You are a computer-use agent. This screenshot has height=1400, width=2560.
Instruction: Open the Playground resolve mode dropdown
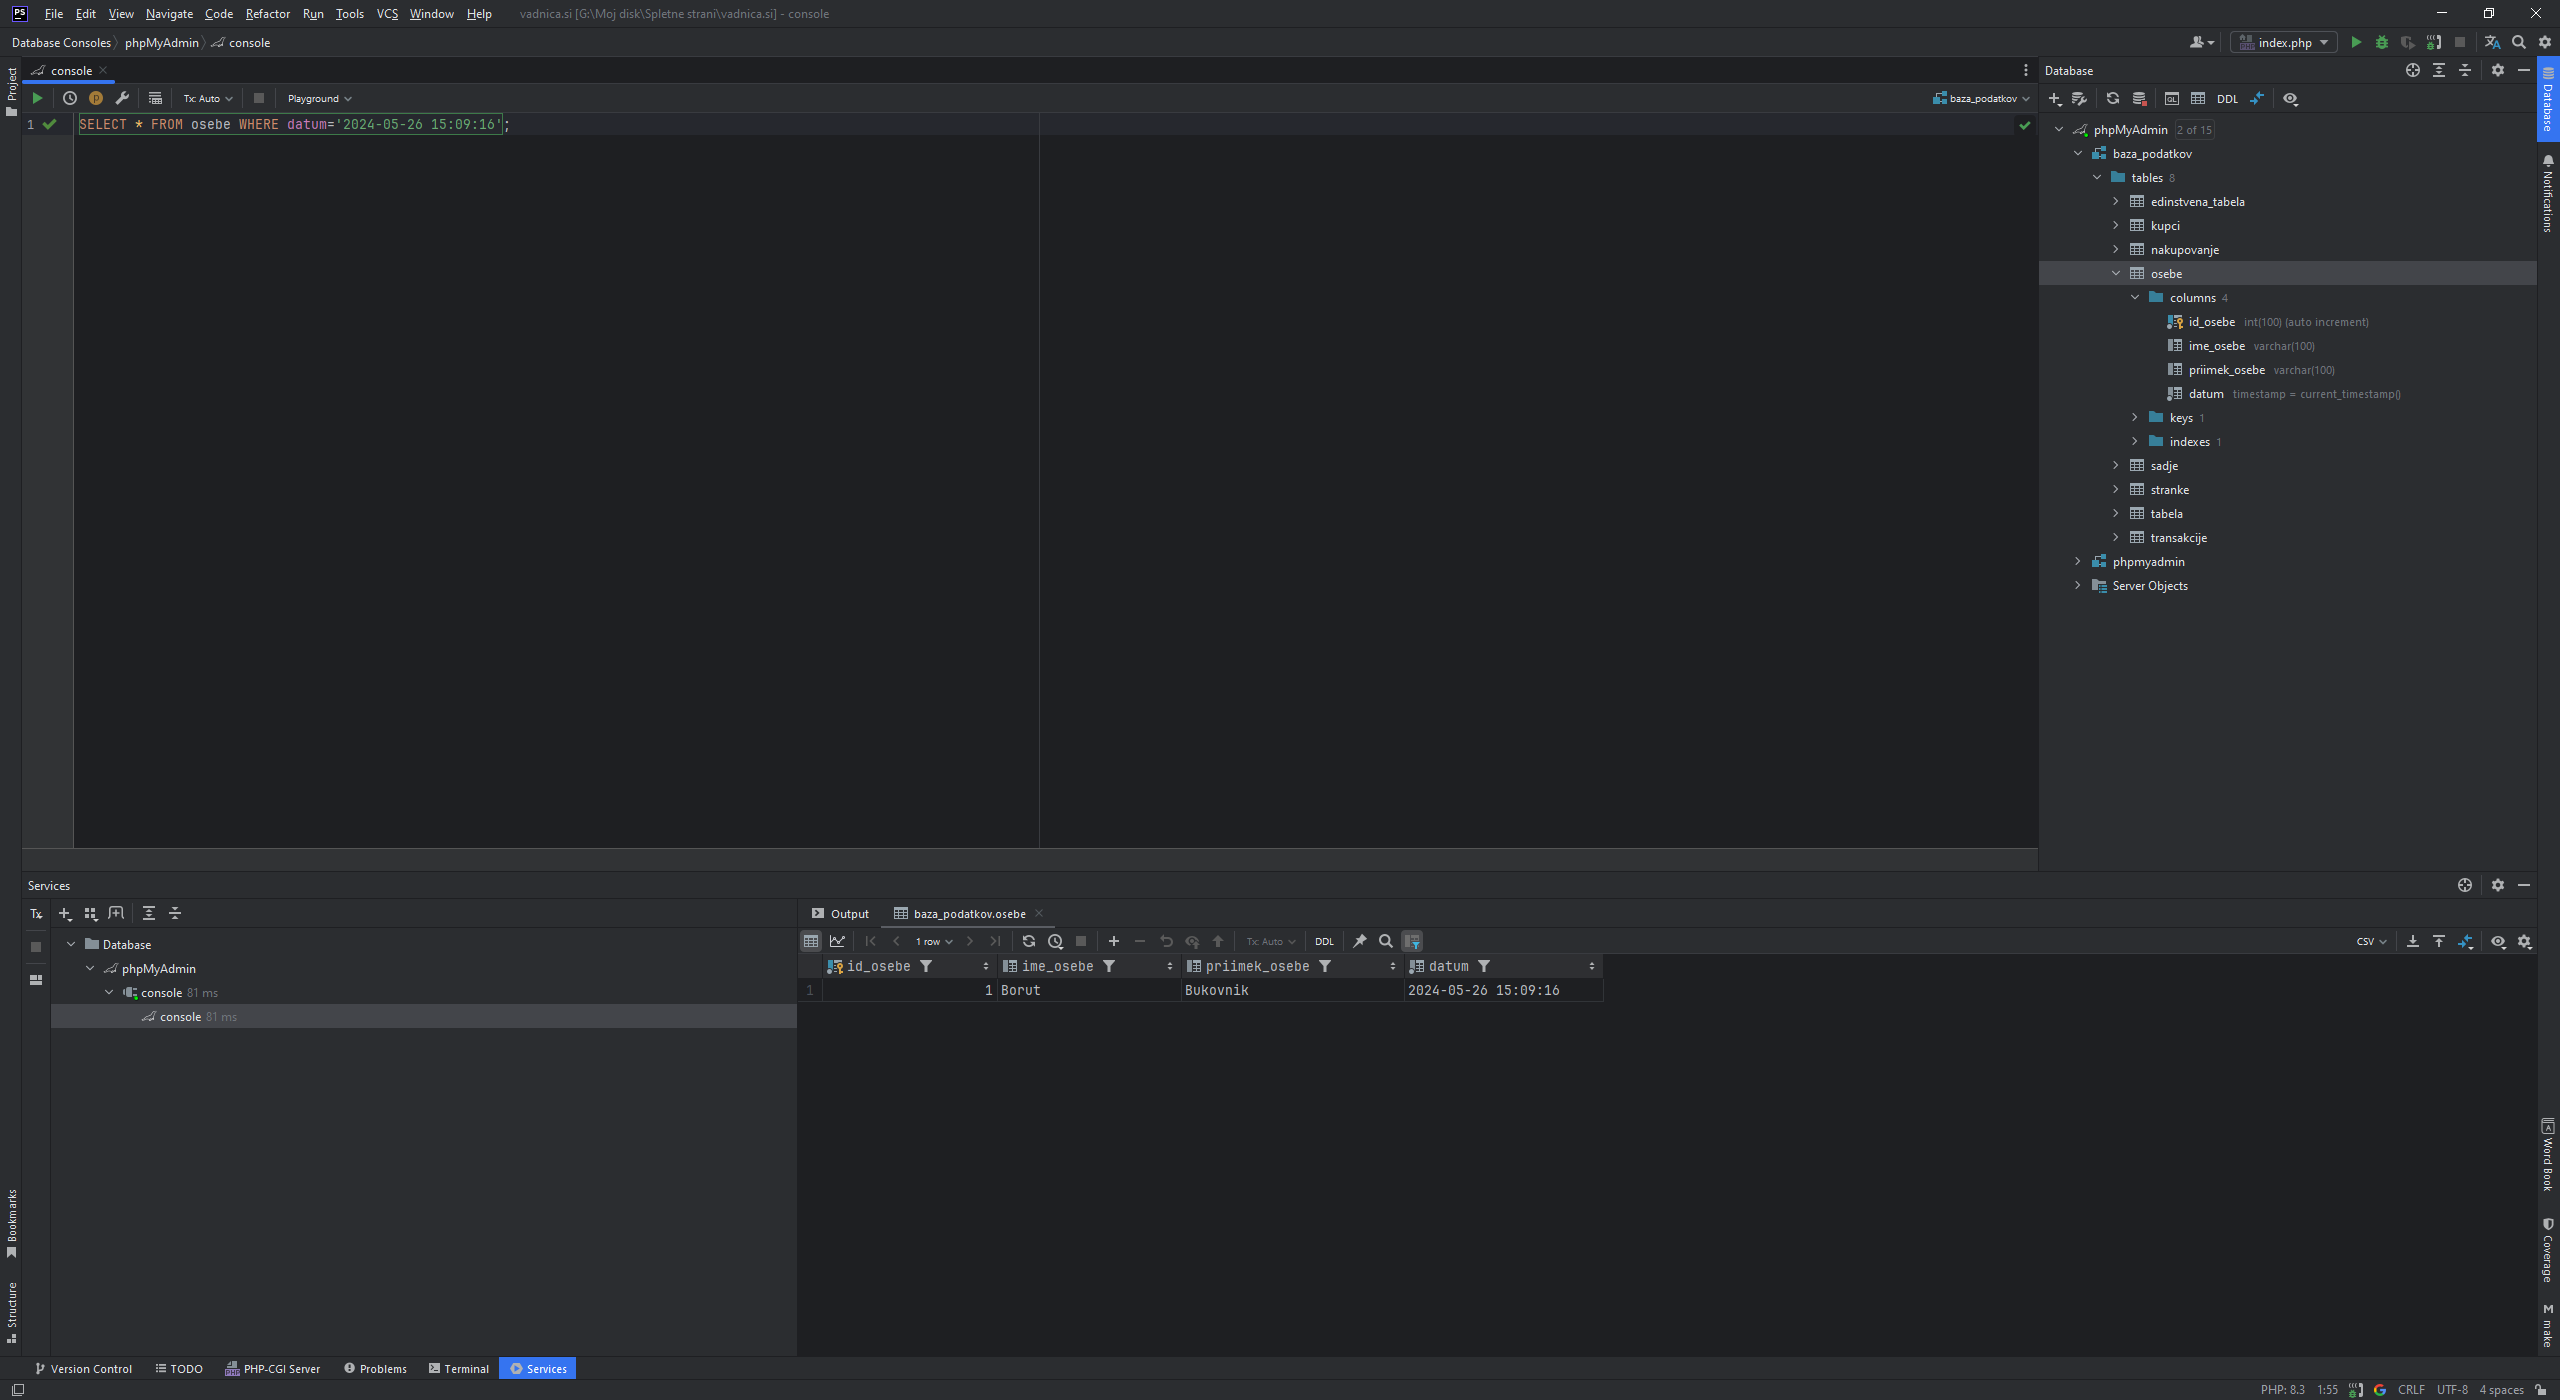pyautogui.click(x=319, y=98)
